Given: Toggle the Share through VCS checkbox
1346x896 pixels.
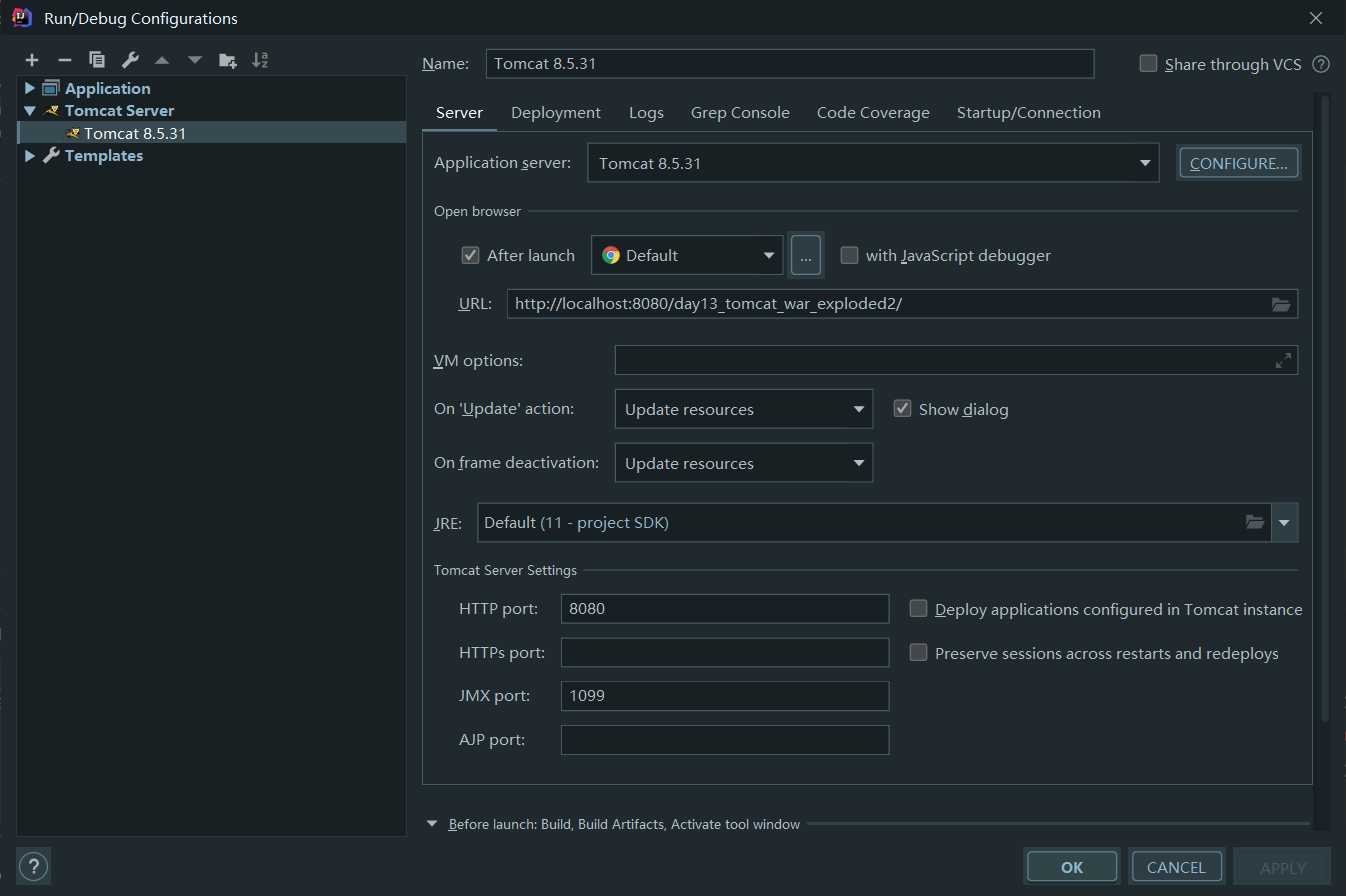Looking at the screenshot, I should 1148,64.
